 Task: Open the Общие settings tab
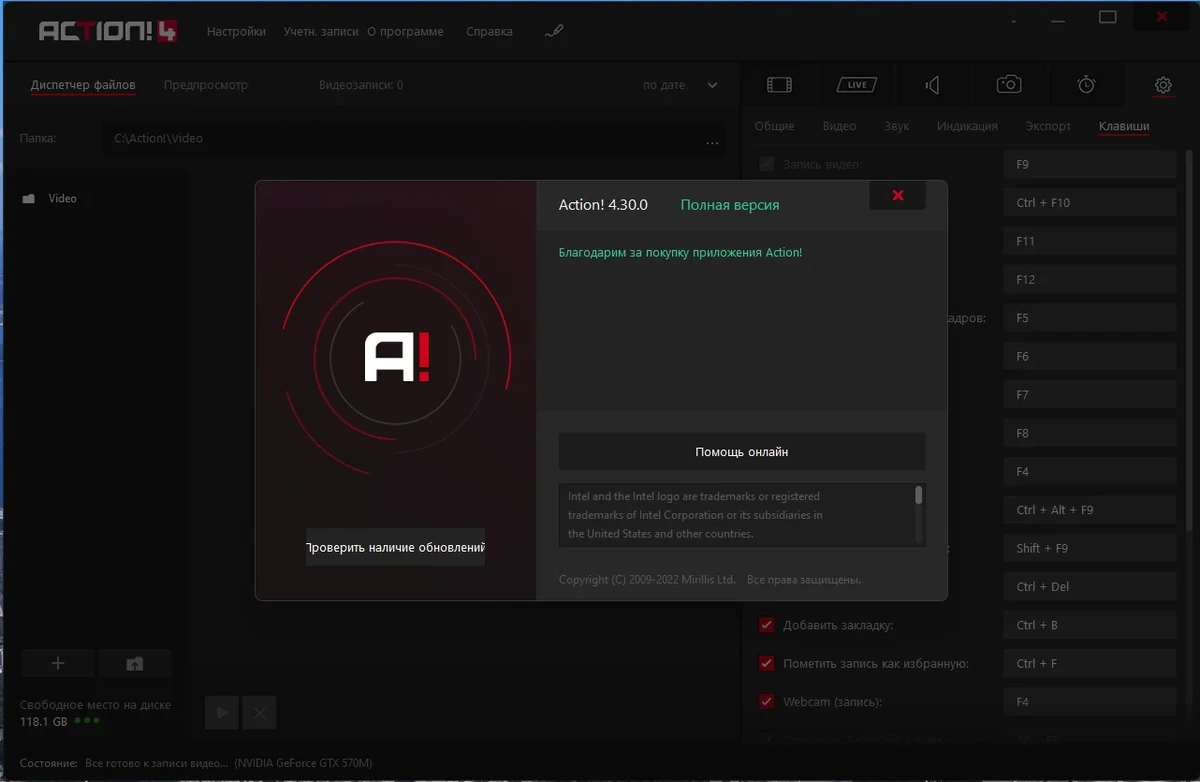(x=774, y=126)
